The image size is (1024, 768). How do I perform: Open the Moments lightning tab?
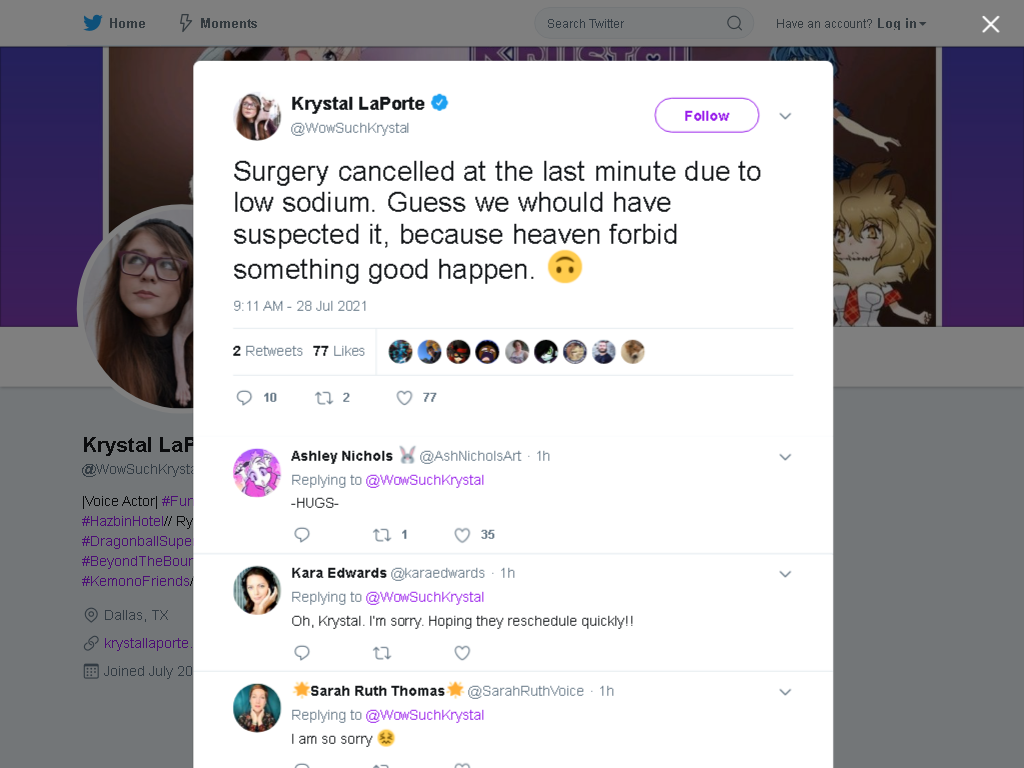tap(218, 24)
